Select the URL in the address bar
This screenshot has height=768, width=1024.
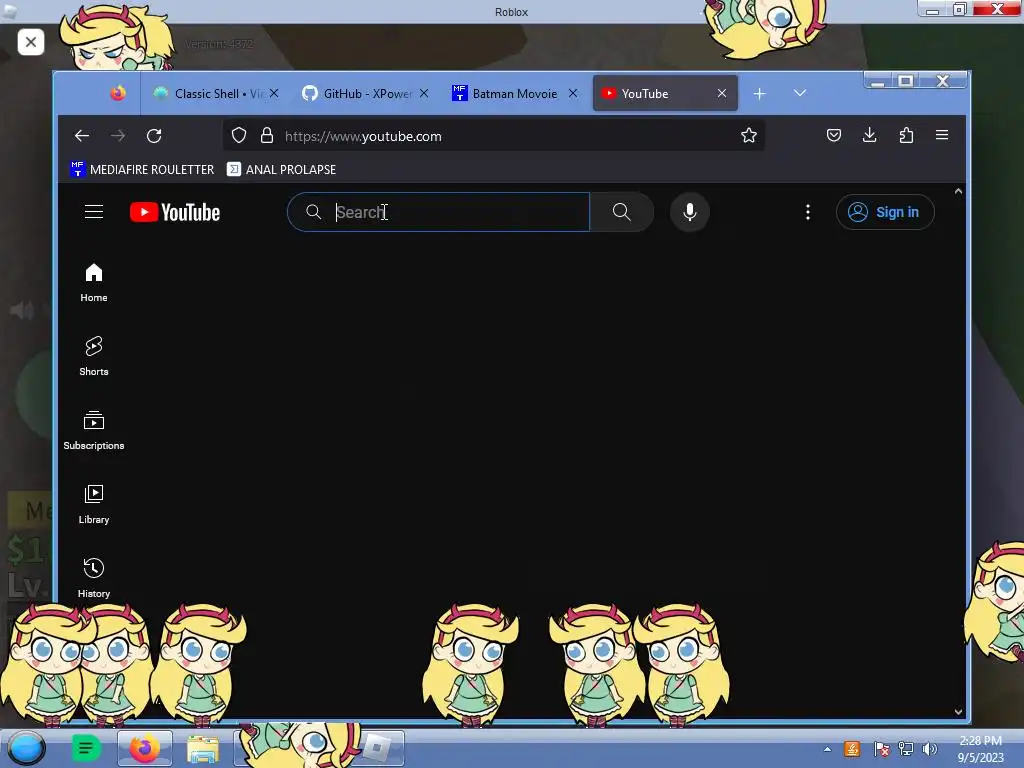click(363, 136)
